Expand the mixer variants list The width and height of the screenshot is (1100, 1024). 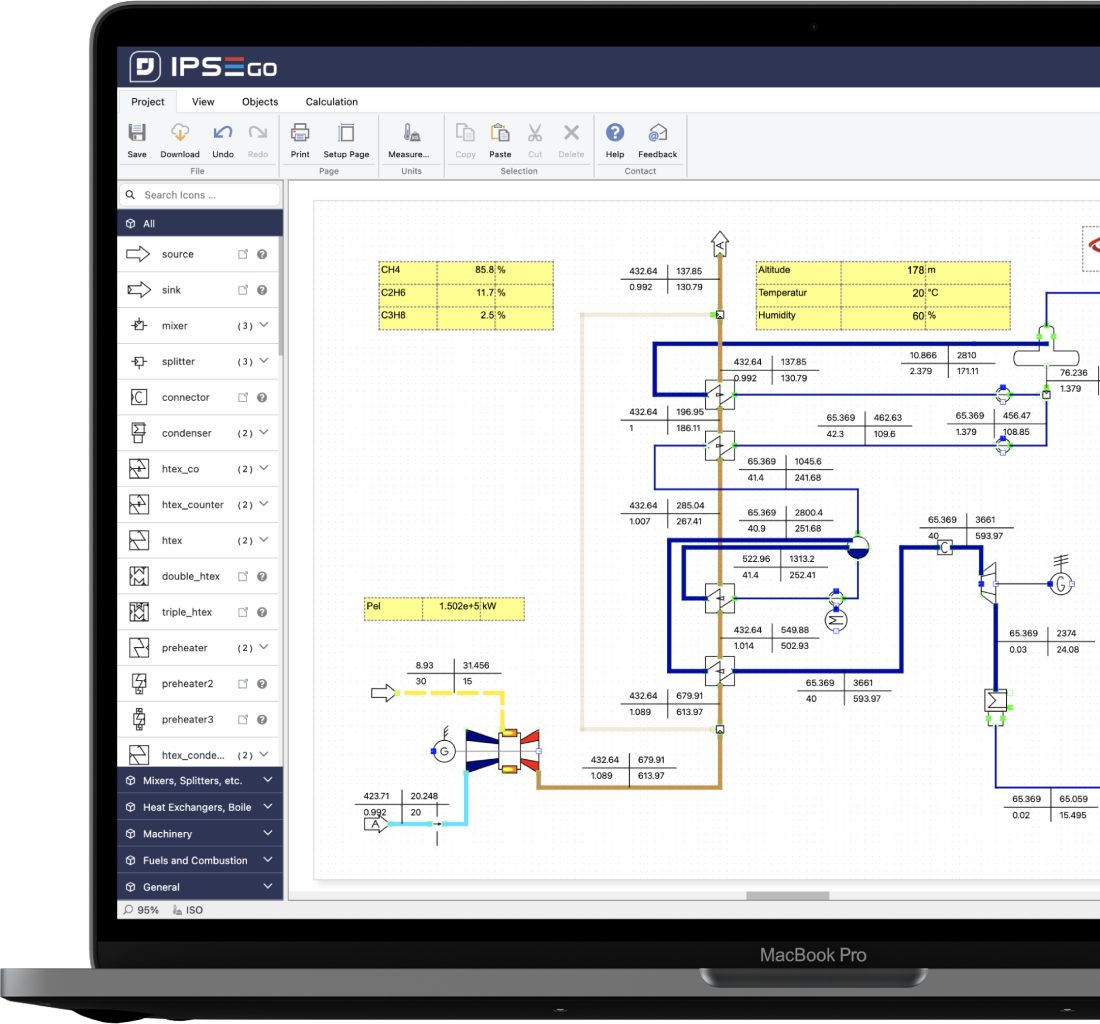(262, 325)
